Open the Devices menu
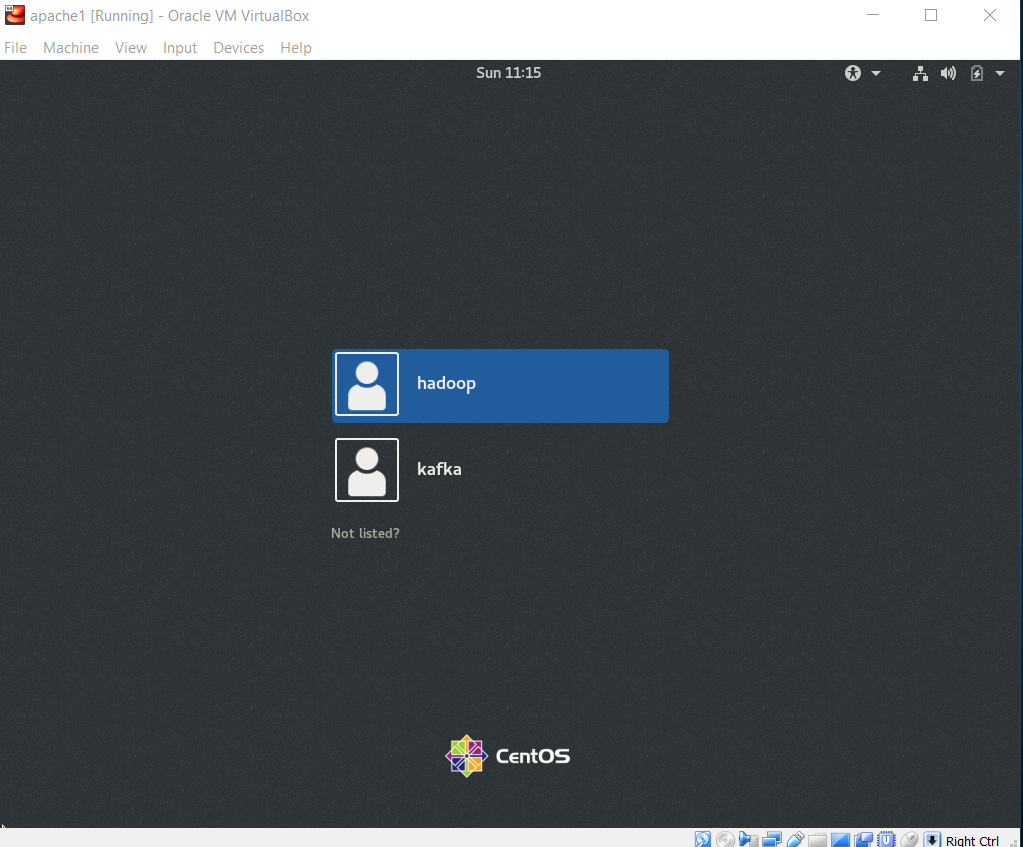 [238, 48]
